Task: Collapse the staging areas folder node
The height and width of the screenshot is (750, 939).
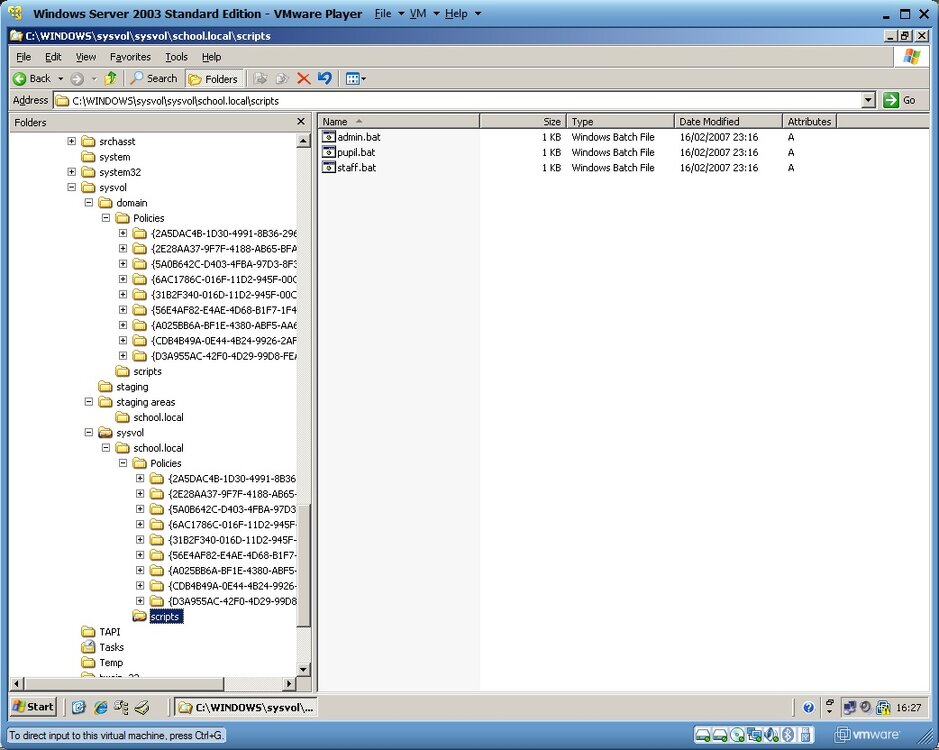Action: 89,402
